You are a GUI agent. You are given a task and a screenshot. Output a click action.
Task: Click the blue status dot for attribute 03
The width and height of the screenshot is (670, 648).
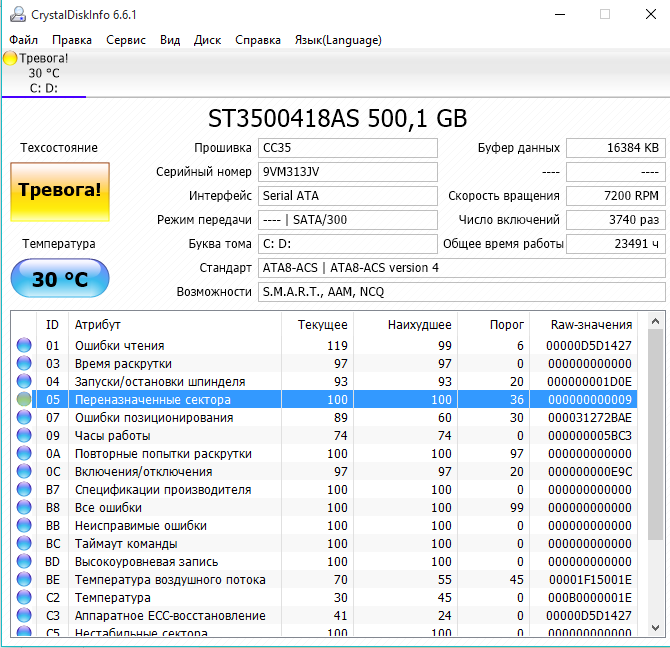pos(24,363)
